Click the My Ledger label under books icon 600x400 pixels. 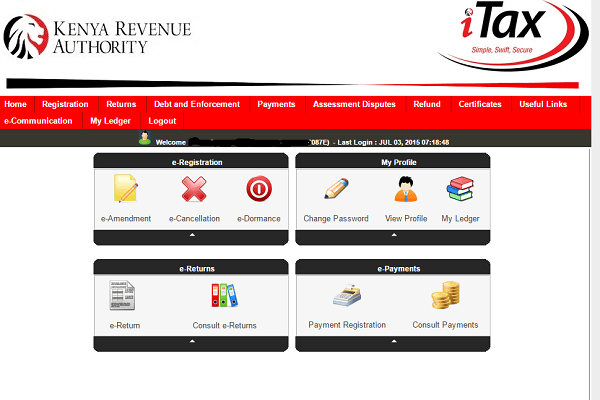tap(460, 219)
